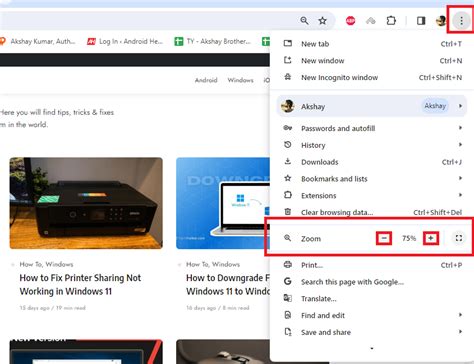
Task: Expand Save and share submenu
Action: click(372, 332)
